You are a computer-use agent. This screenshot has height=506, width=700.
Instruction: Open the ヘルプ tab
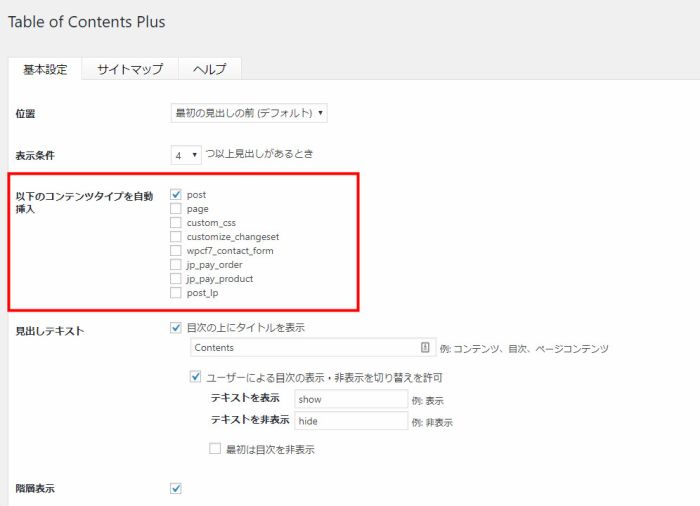tap(210, 69)
